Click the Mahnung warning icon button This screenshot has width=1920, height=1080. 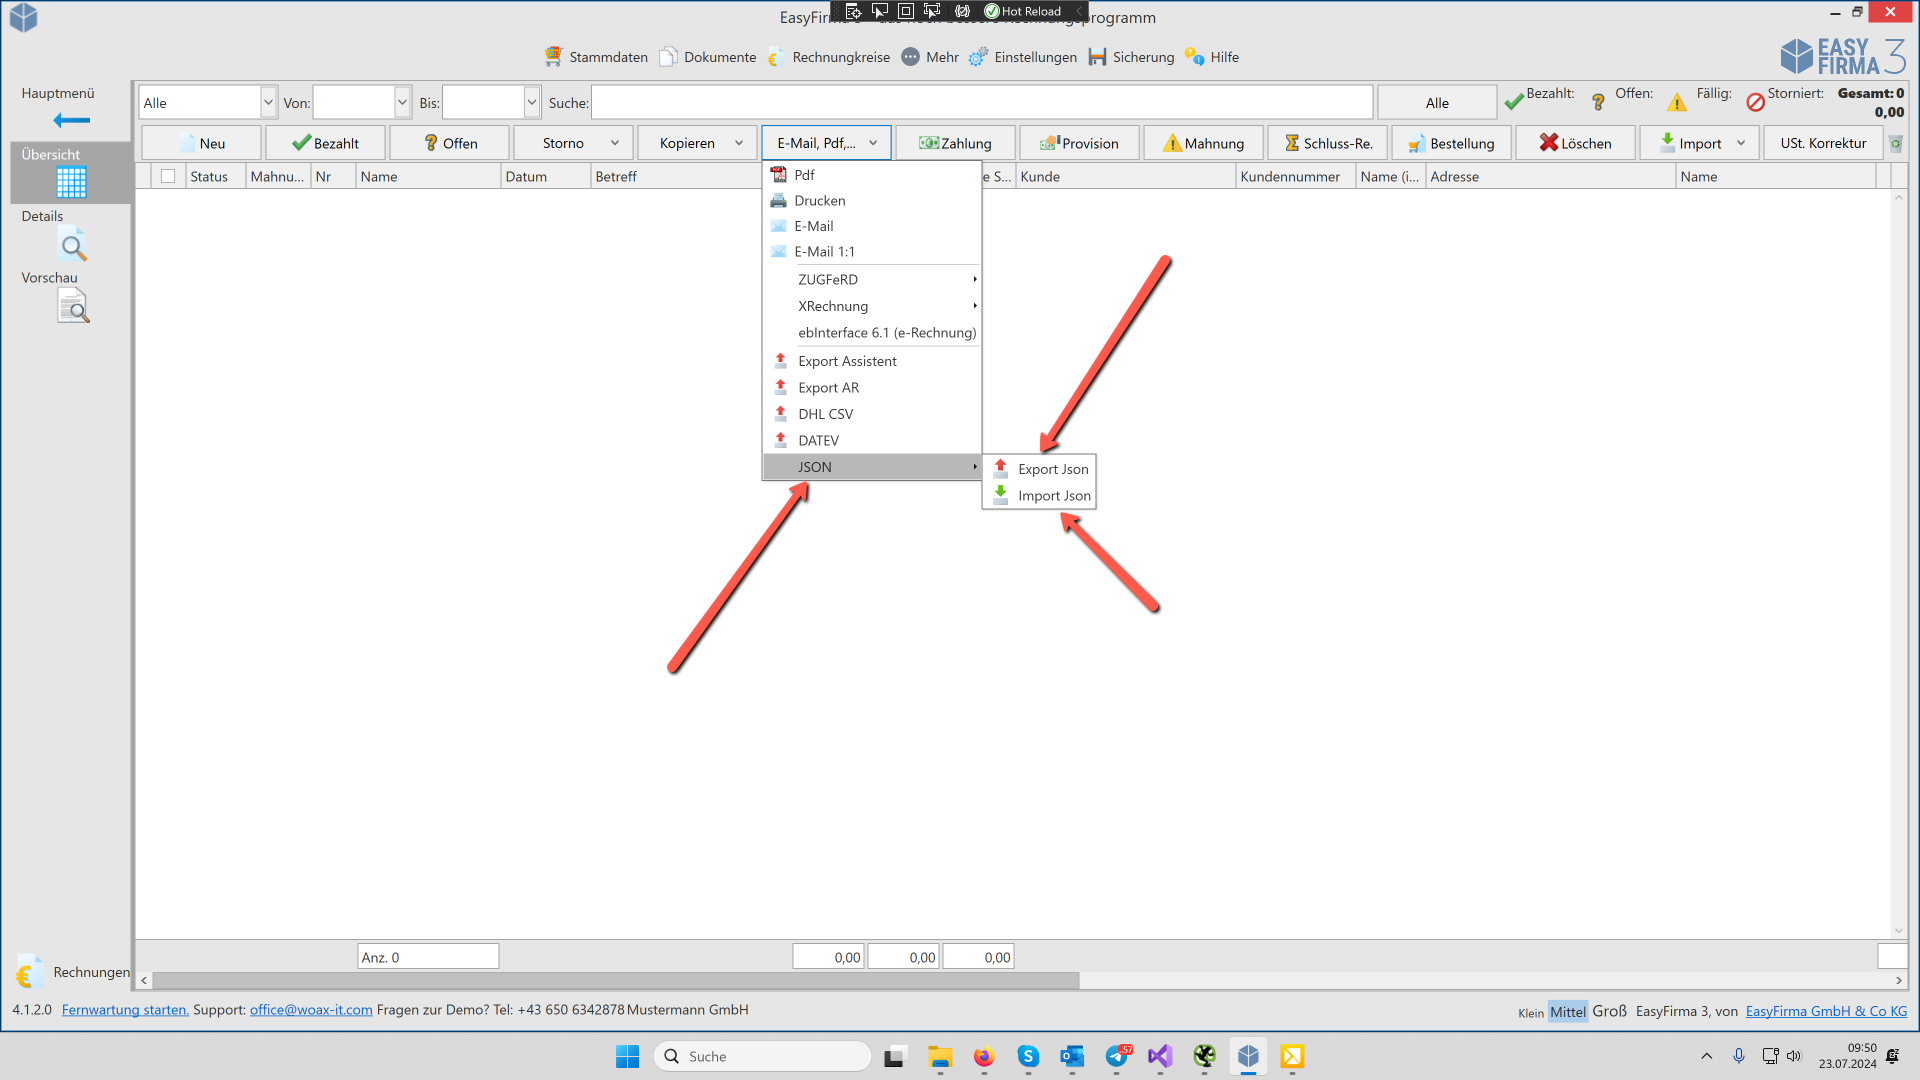(1203, 143)
